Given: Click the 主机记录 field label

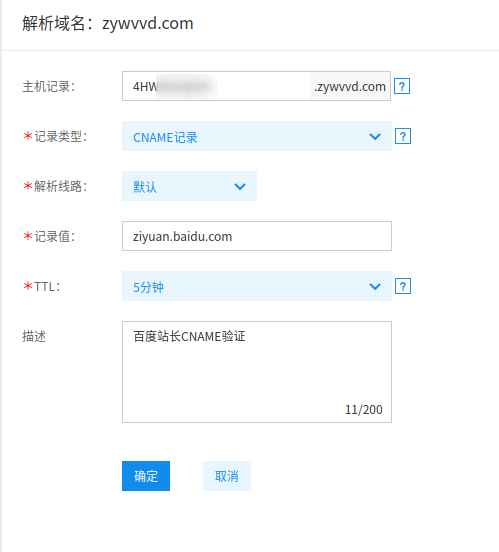Looking at the screenshot, I should coord(49,87).
